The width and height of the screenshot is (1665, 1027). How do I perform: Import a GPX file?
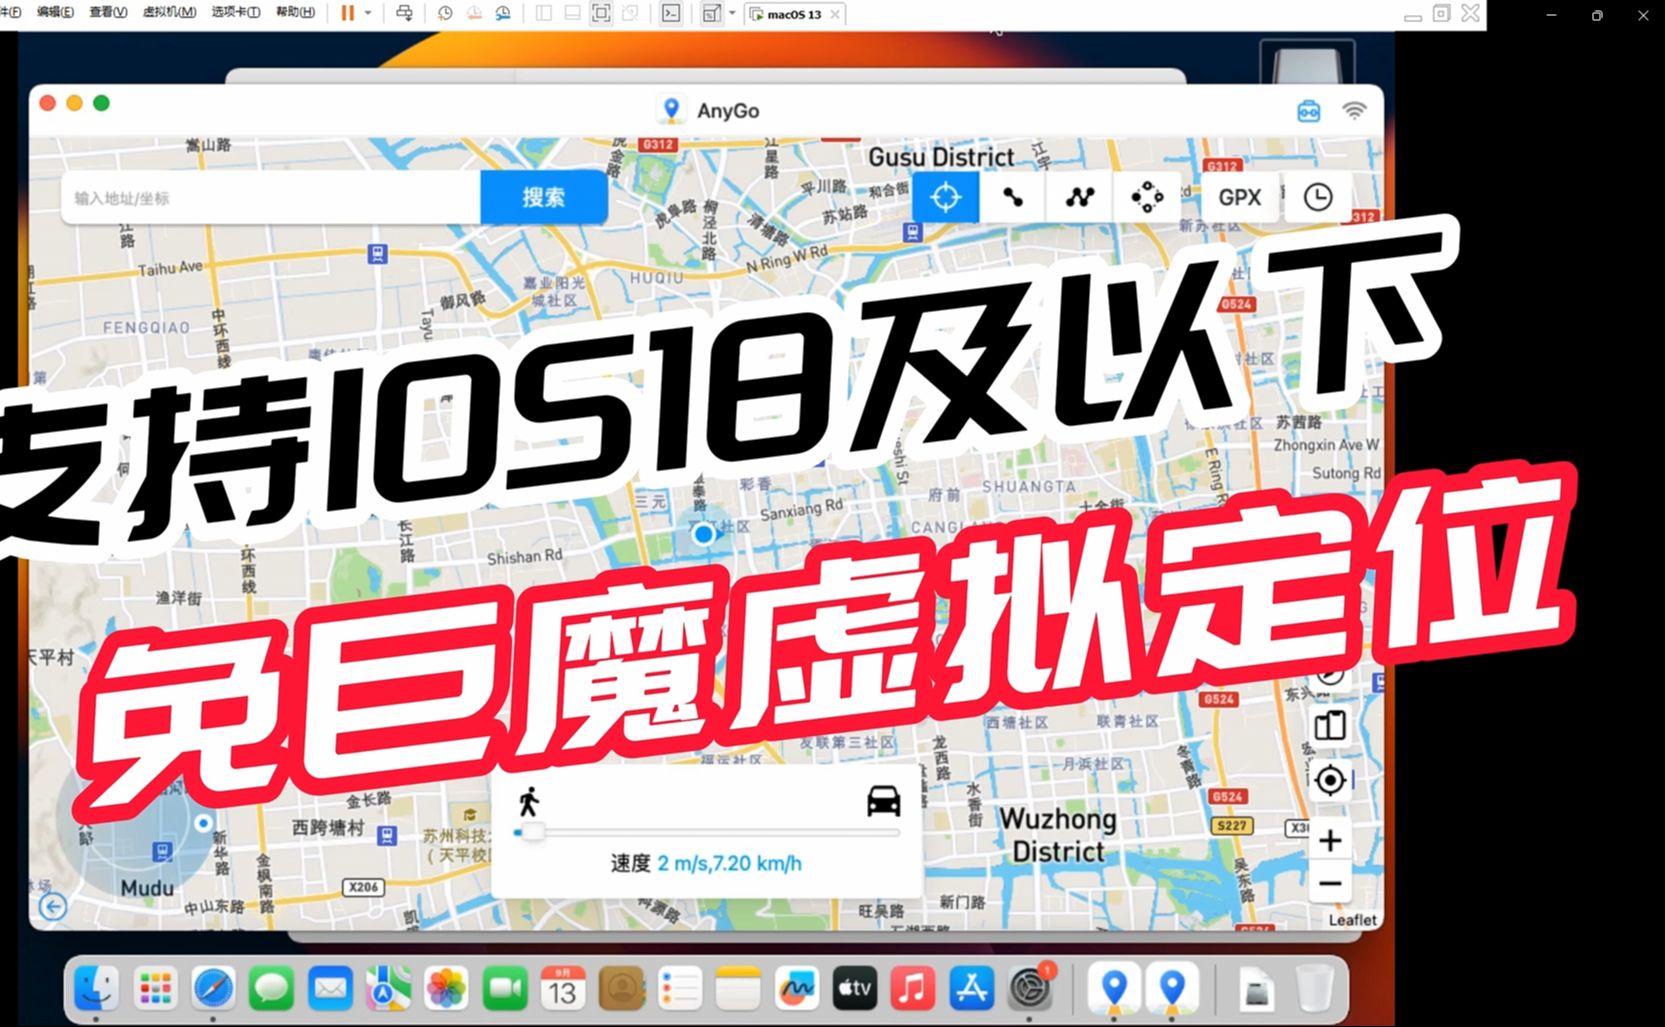coord(1240,197)
